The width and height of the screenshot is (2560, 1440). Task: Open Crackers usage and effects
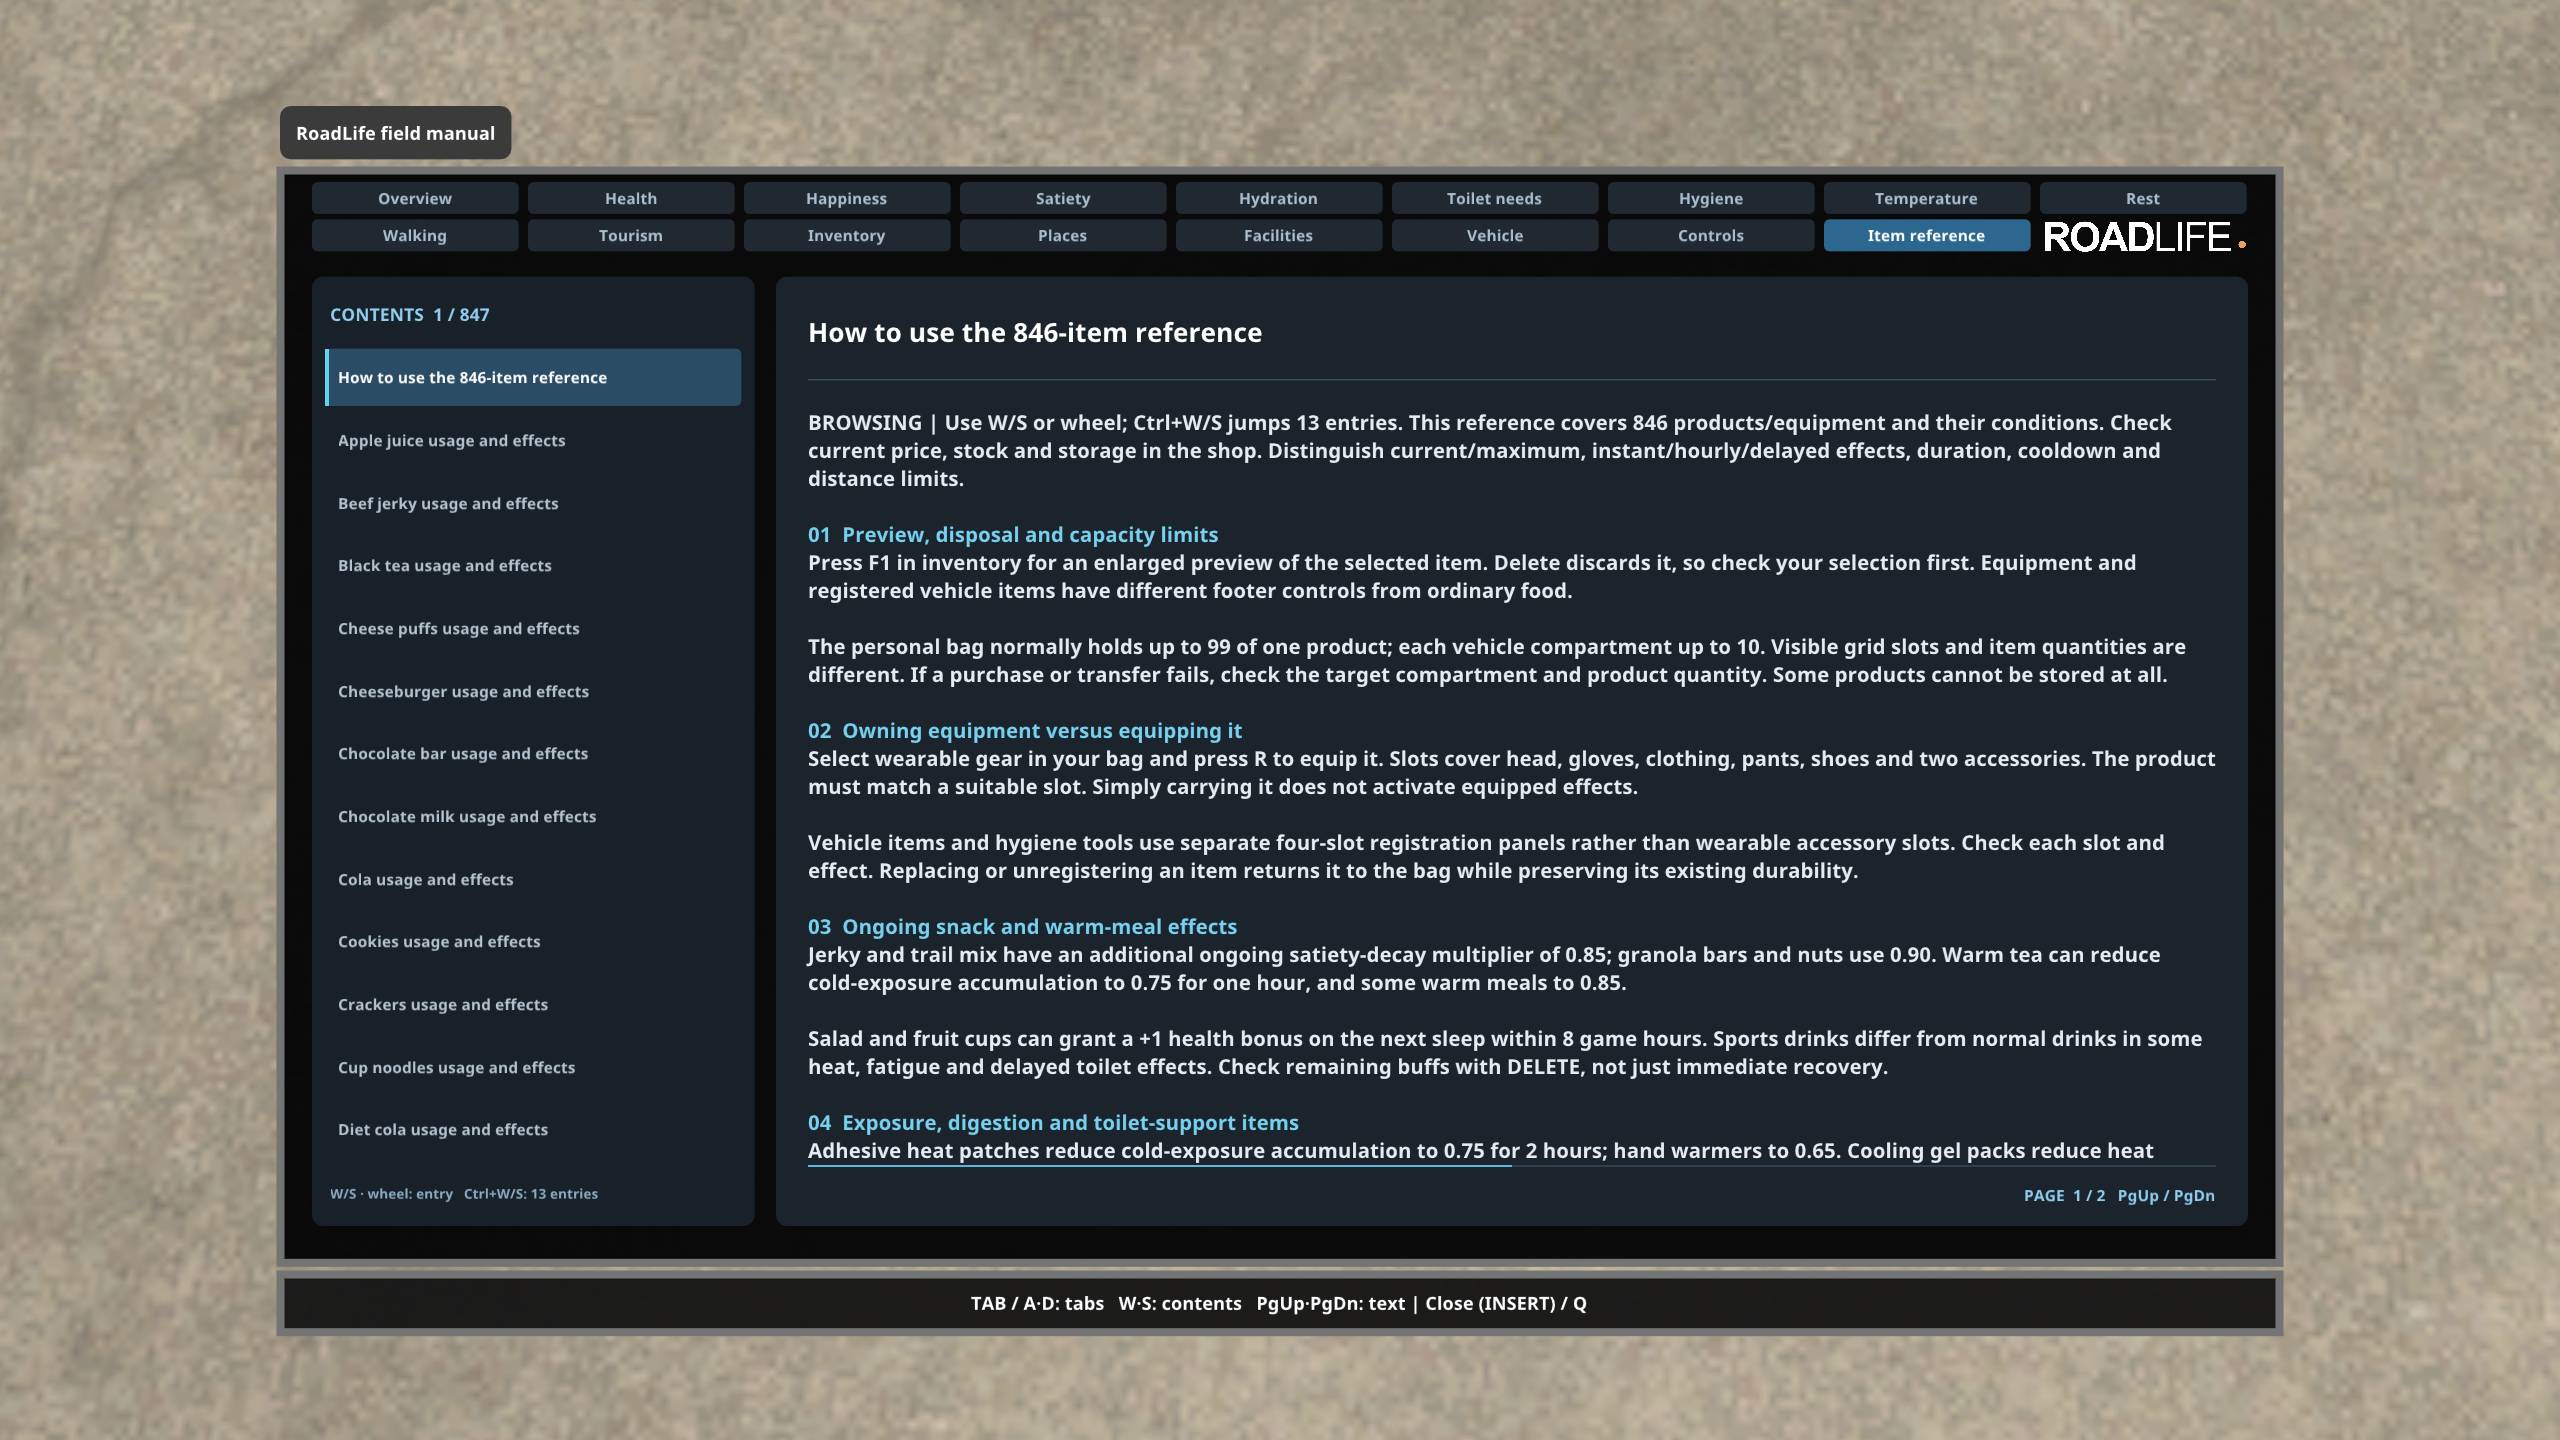[x=533, y=1004]
